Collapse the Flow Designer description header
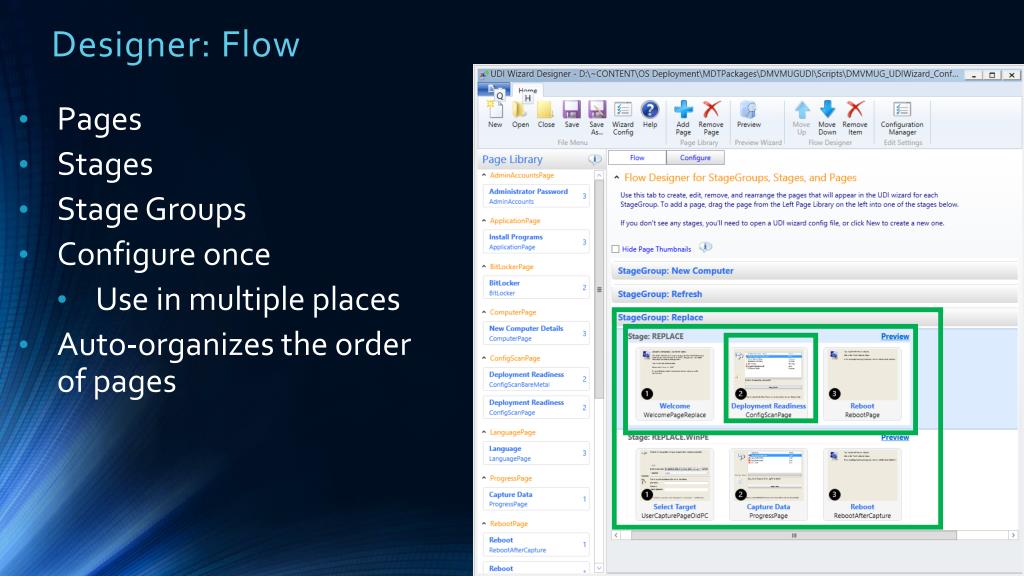 coord(616,178)
